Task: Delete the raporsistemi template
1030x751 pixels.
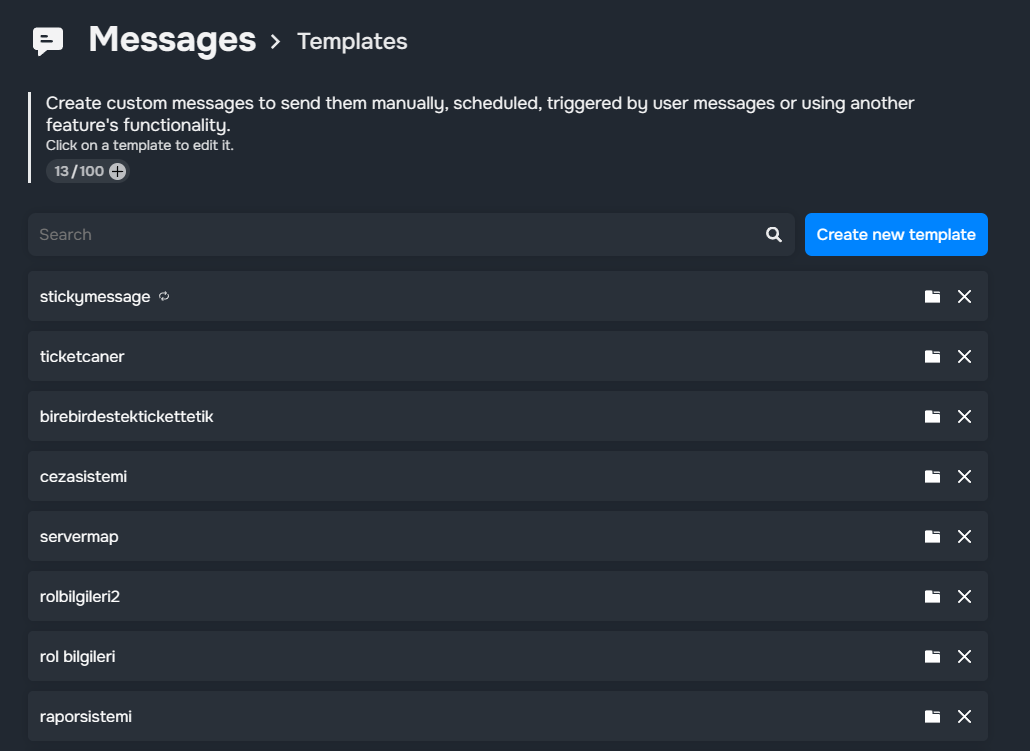Action: 964,717
